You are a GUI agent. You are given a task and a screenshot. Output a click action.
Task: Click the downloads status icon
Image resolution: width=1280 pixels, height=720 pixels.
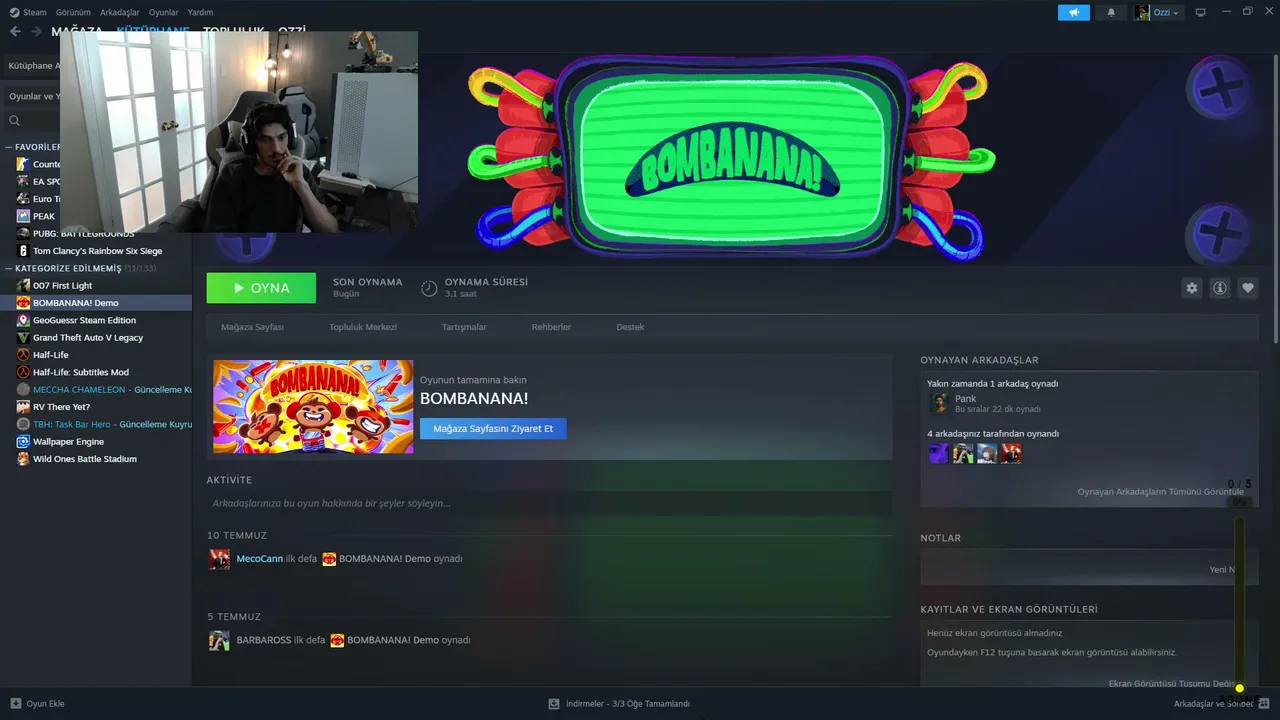pos(553,704)
